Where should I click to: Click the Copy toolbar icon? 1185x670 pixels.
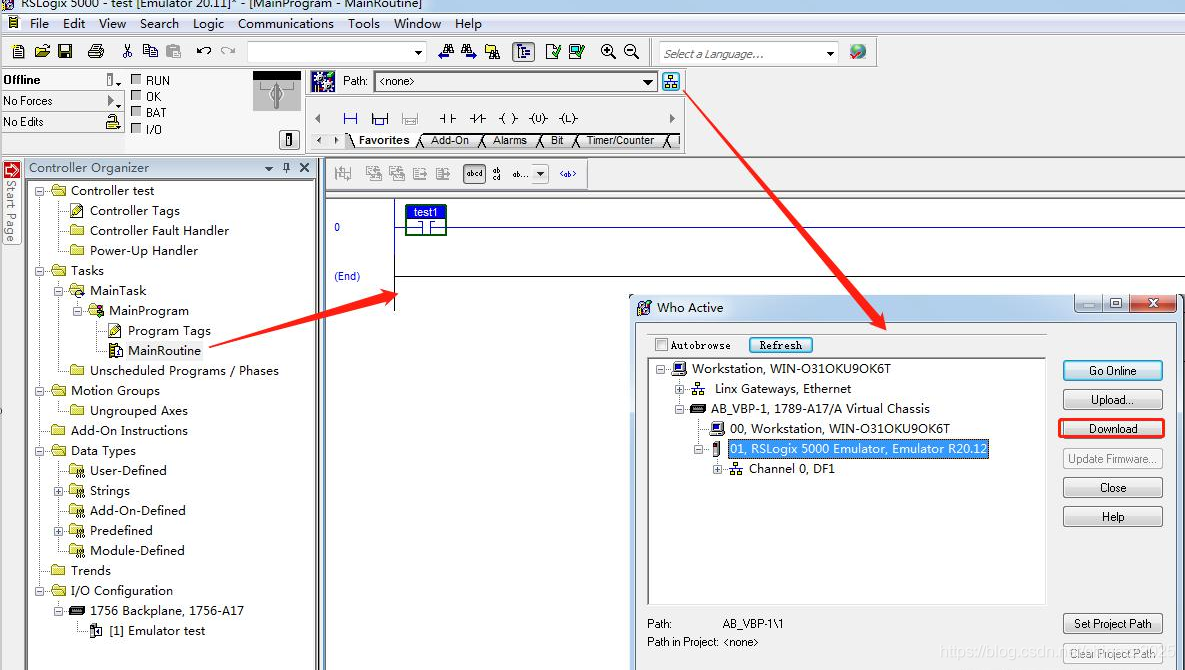pos(150,51)
